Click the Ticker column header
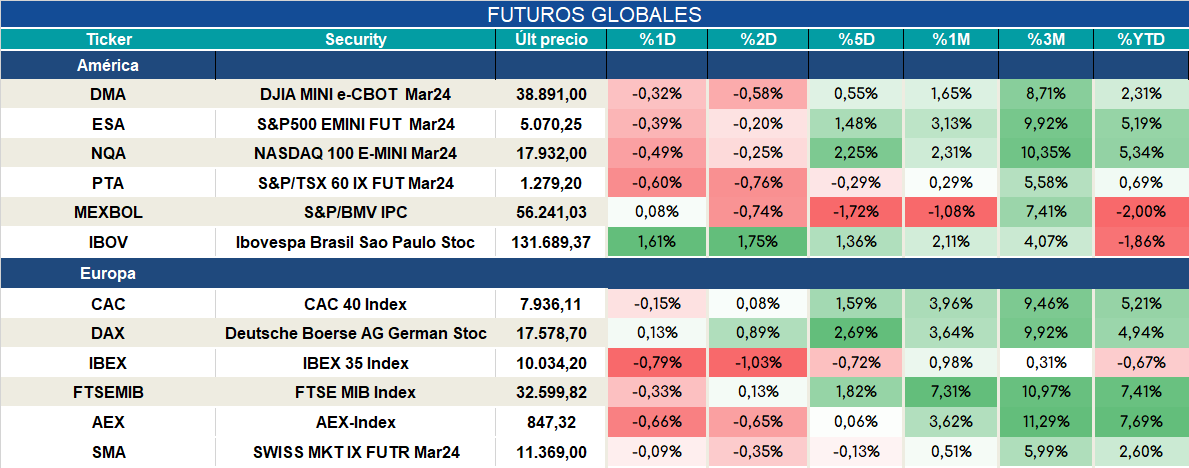 coord(108,40)
